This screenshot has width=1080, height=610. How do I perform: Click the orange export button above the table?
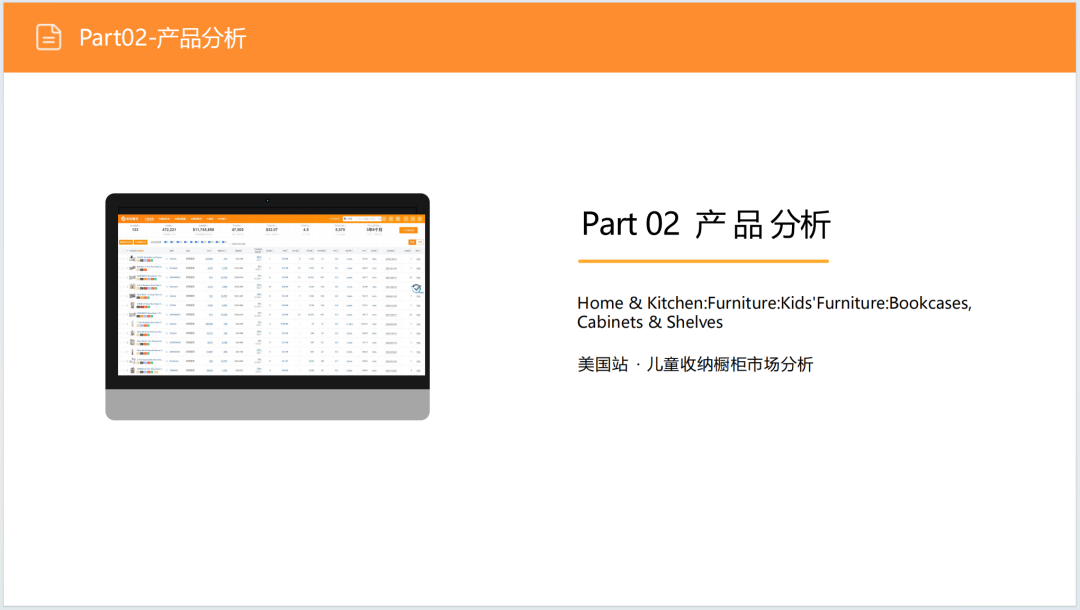[409, 230]
